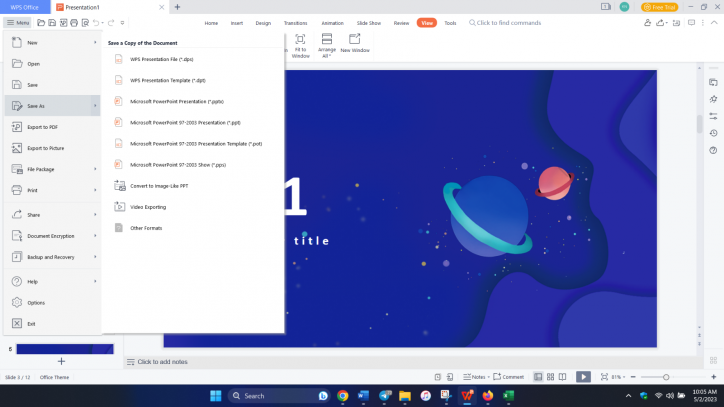Click to add notes area
The image size is (724, 407).
click(x=163, y=362)
